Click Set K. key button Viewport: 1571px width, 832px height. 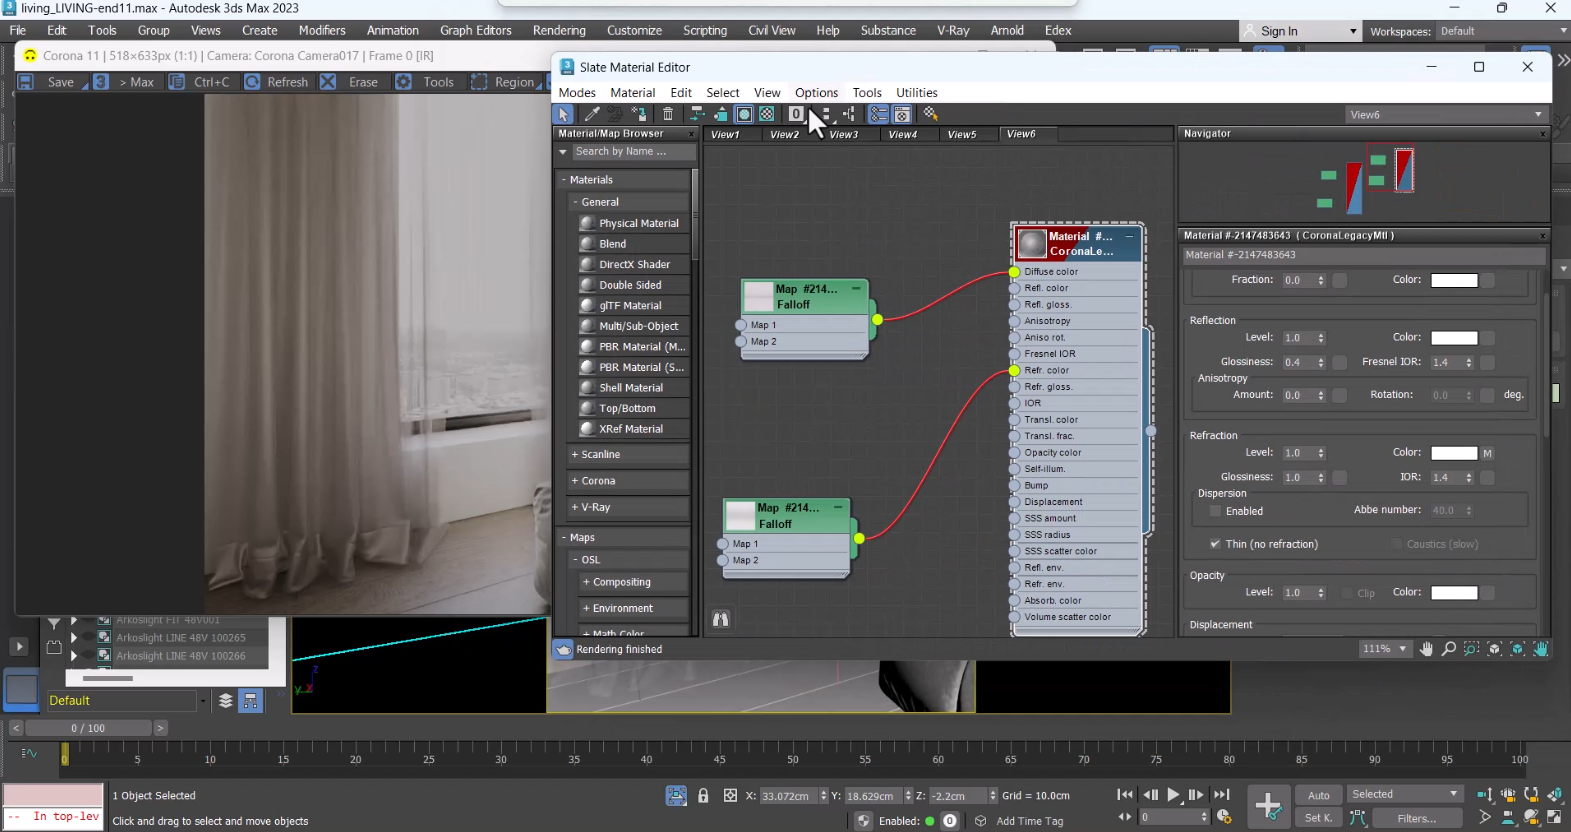1319,818
